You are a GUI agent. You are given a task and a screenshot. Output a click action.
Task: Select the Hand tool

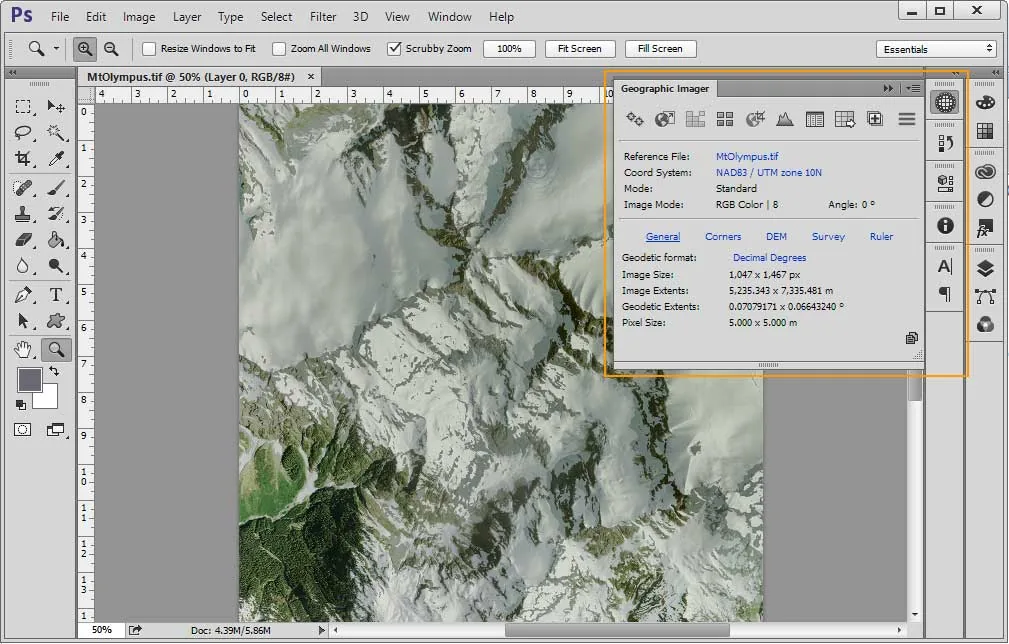tap(23, 349)
